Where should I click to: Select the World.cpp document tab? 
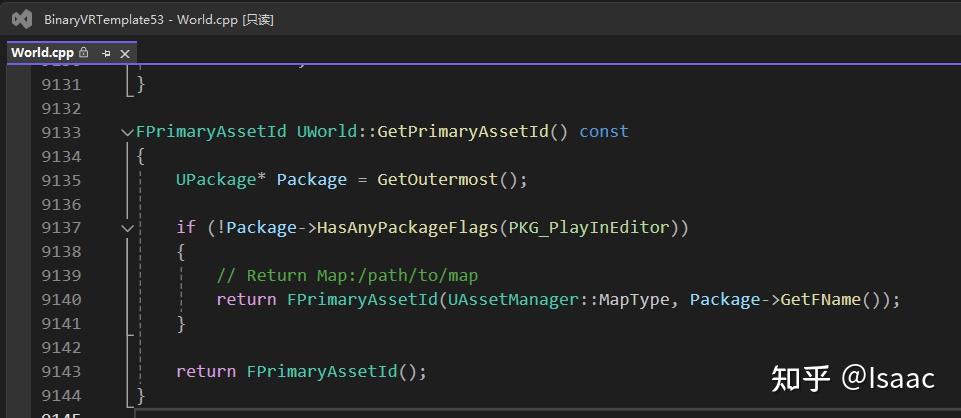pyautogui.click(x=42, y=52)
